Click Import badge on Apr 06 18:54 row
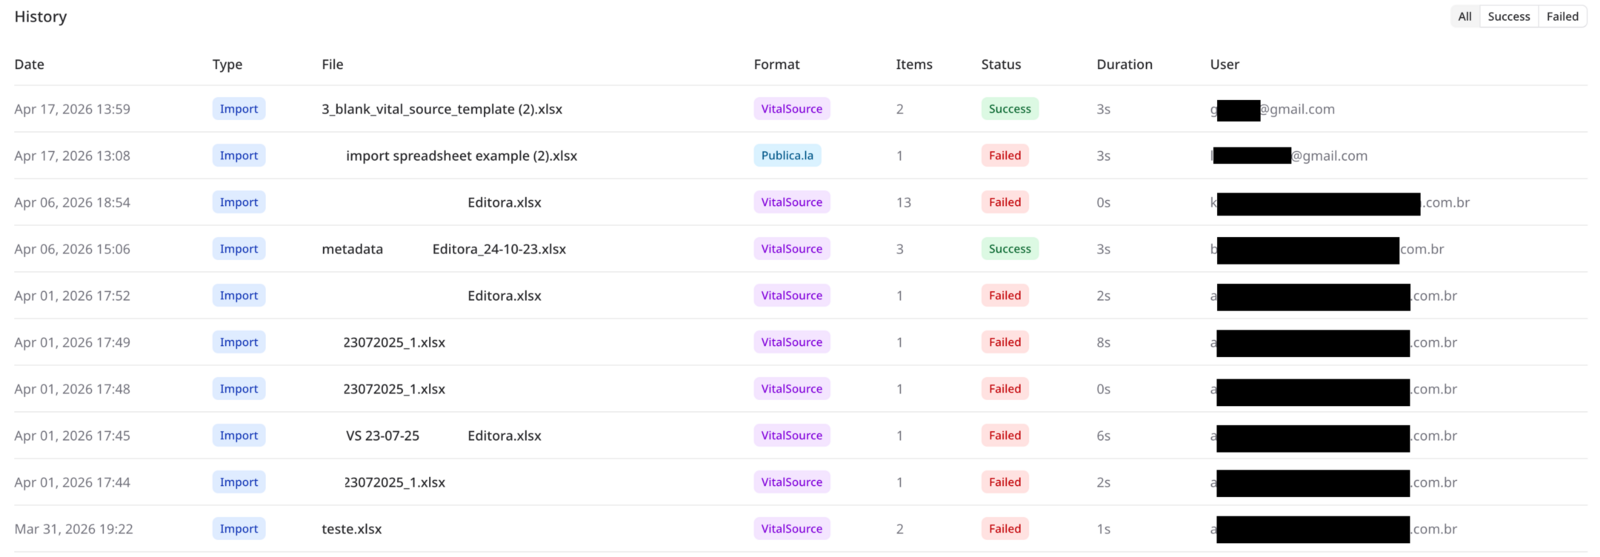1600x557 pixels. 239,202
